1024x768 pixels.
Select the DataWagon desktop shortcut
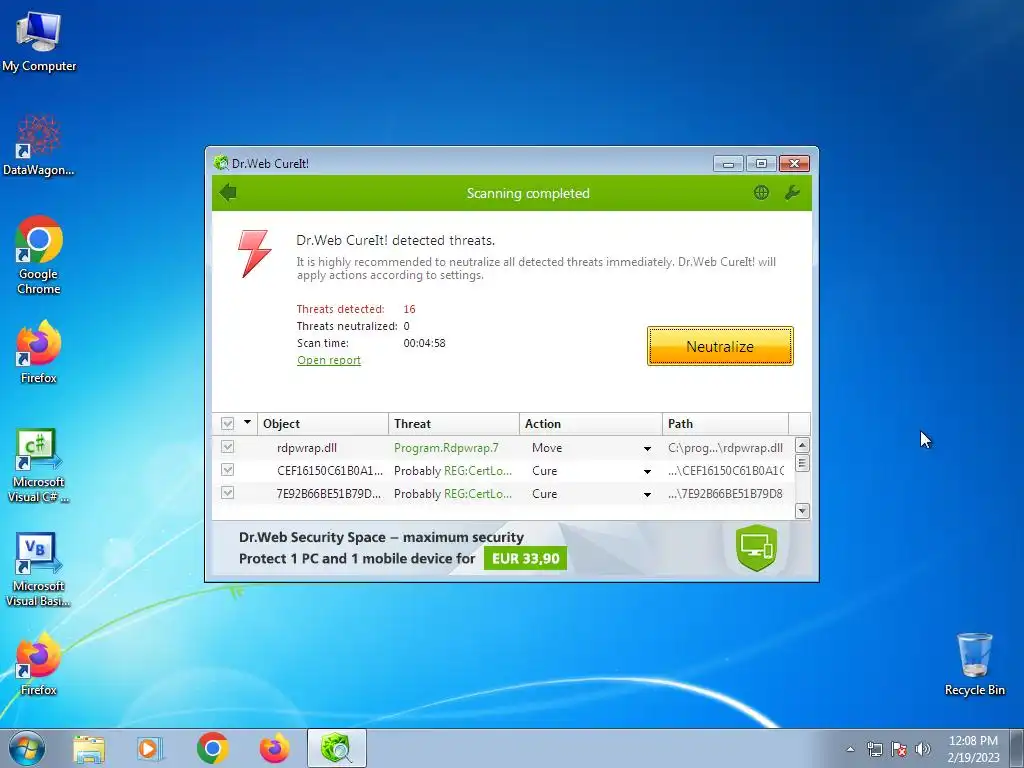(39, 145)
